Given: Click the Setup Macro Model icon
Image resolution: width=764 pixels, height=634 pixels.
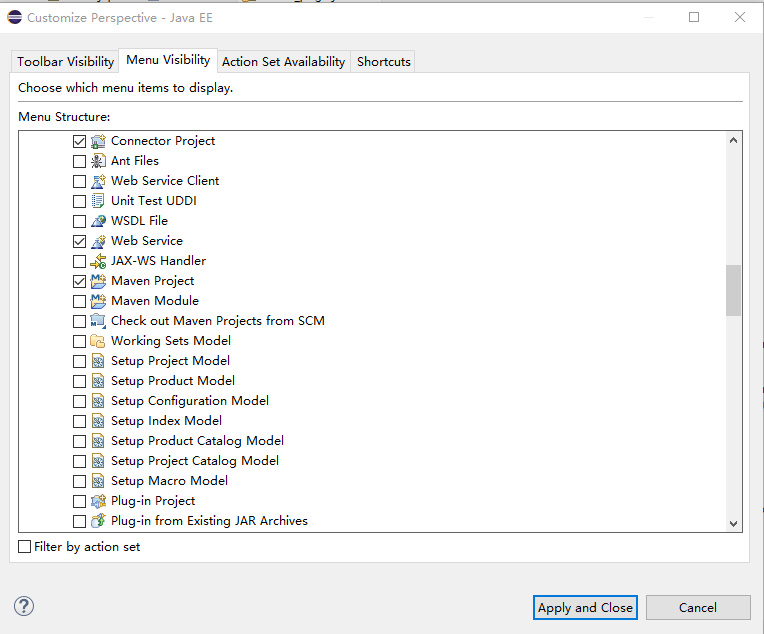Looking at the screenshot, I should pyautogui.click(x=98, y=481).
